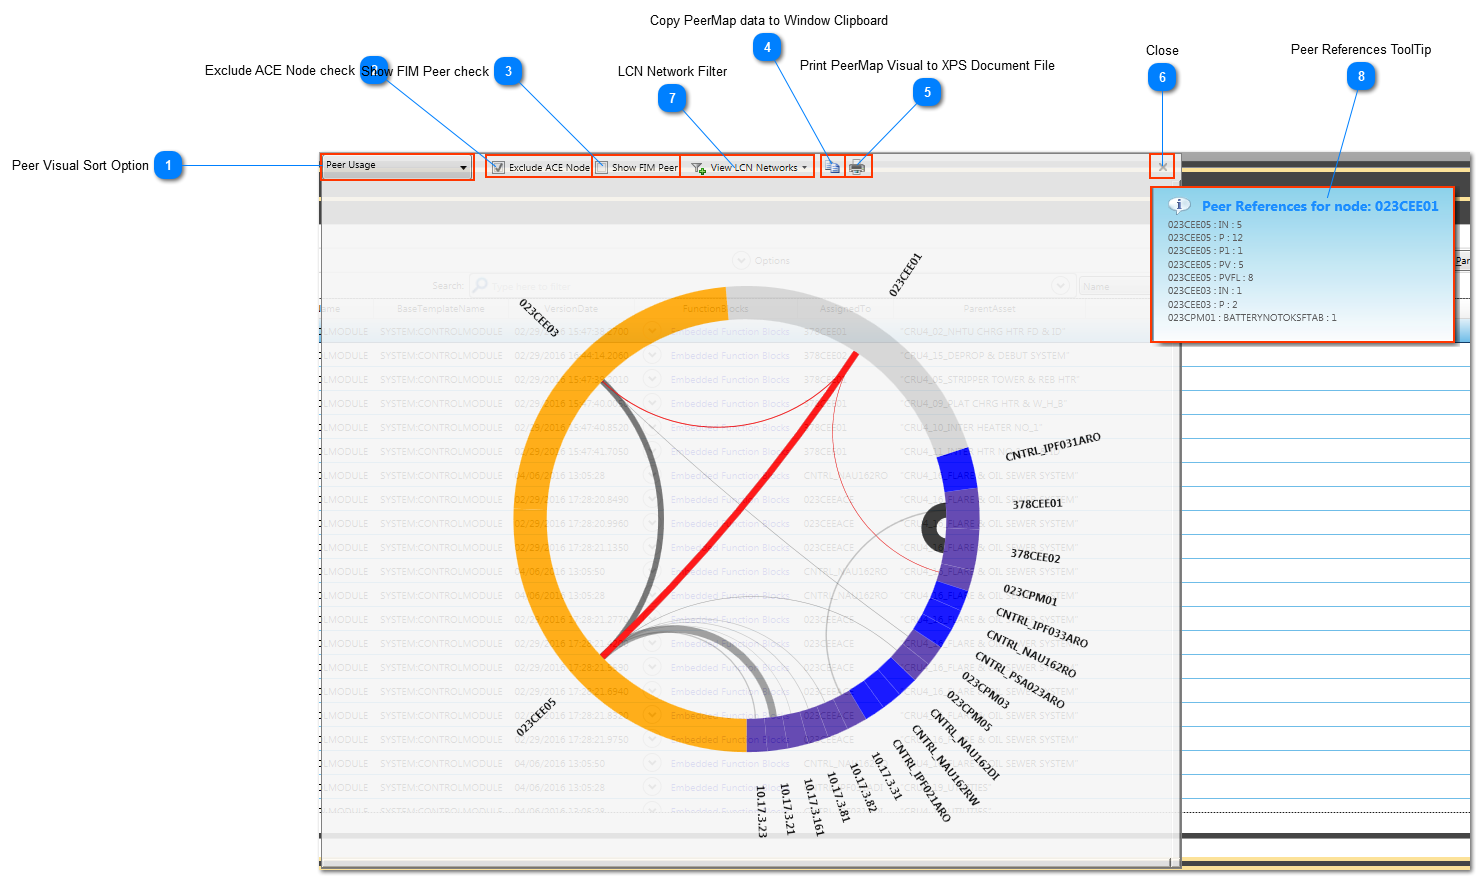Select the 10.17.3.31 node label
Screen dimensions: 1479x879
coord(885,777)
